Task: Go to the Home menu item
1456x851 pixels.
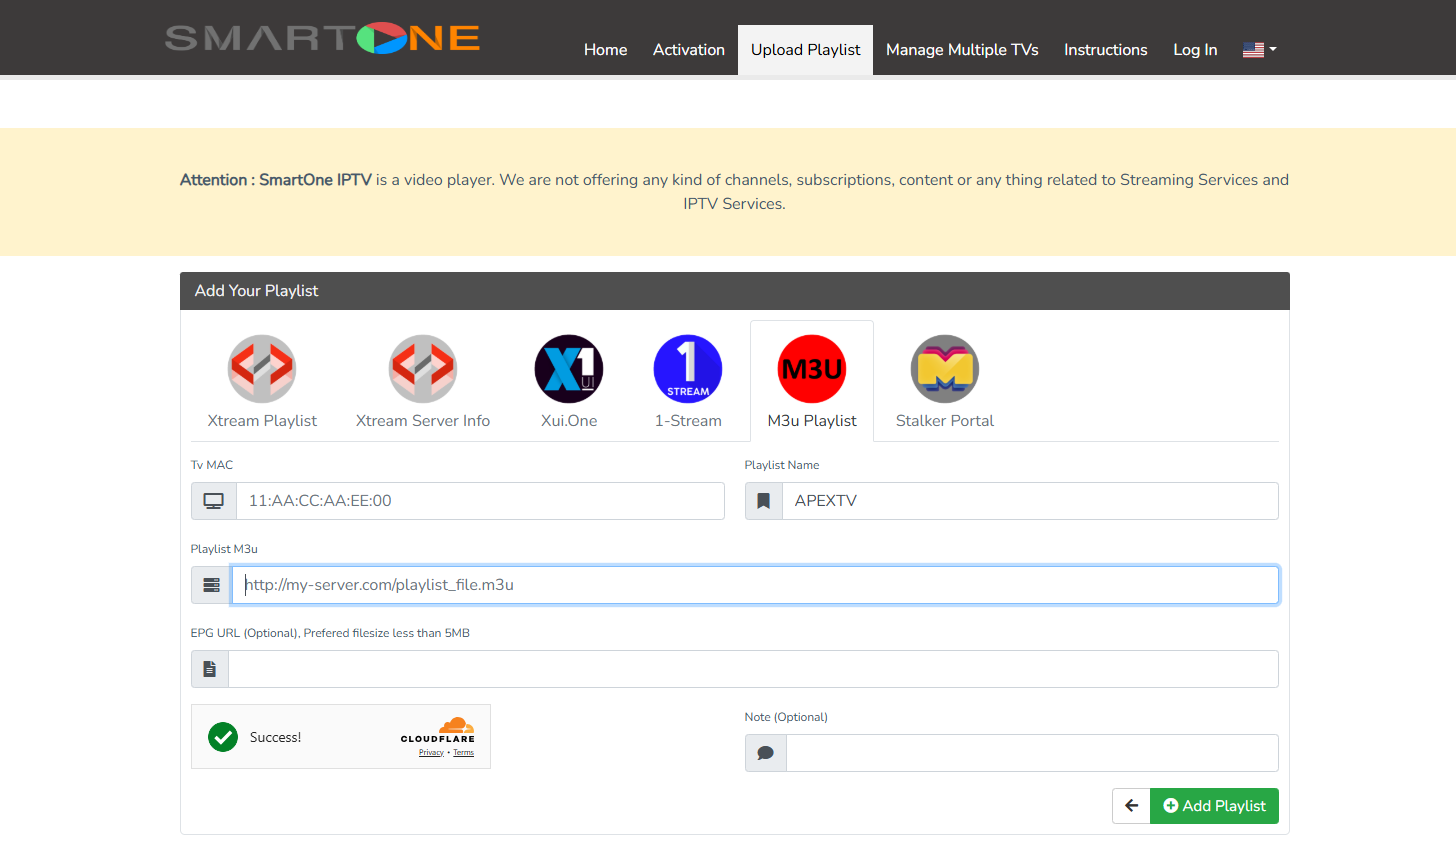Action: pos(605,50)
